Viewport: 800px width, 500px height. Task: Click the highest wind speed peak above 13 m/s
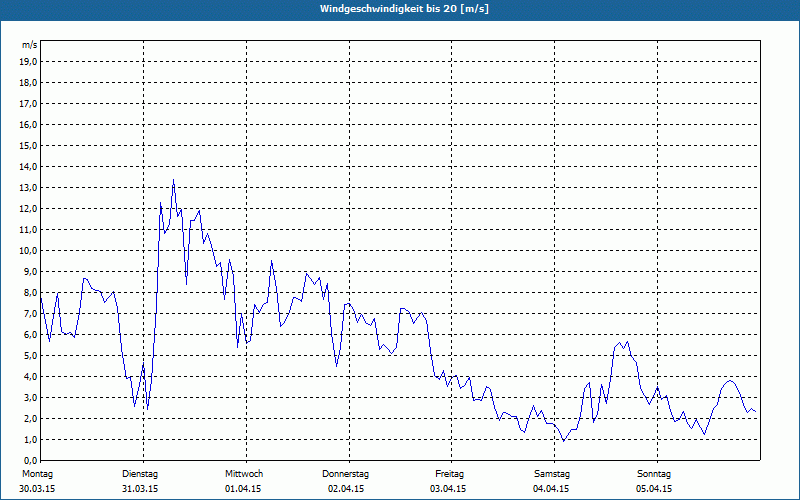point(173,180)
